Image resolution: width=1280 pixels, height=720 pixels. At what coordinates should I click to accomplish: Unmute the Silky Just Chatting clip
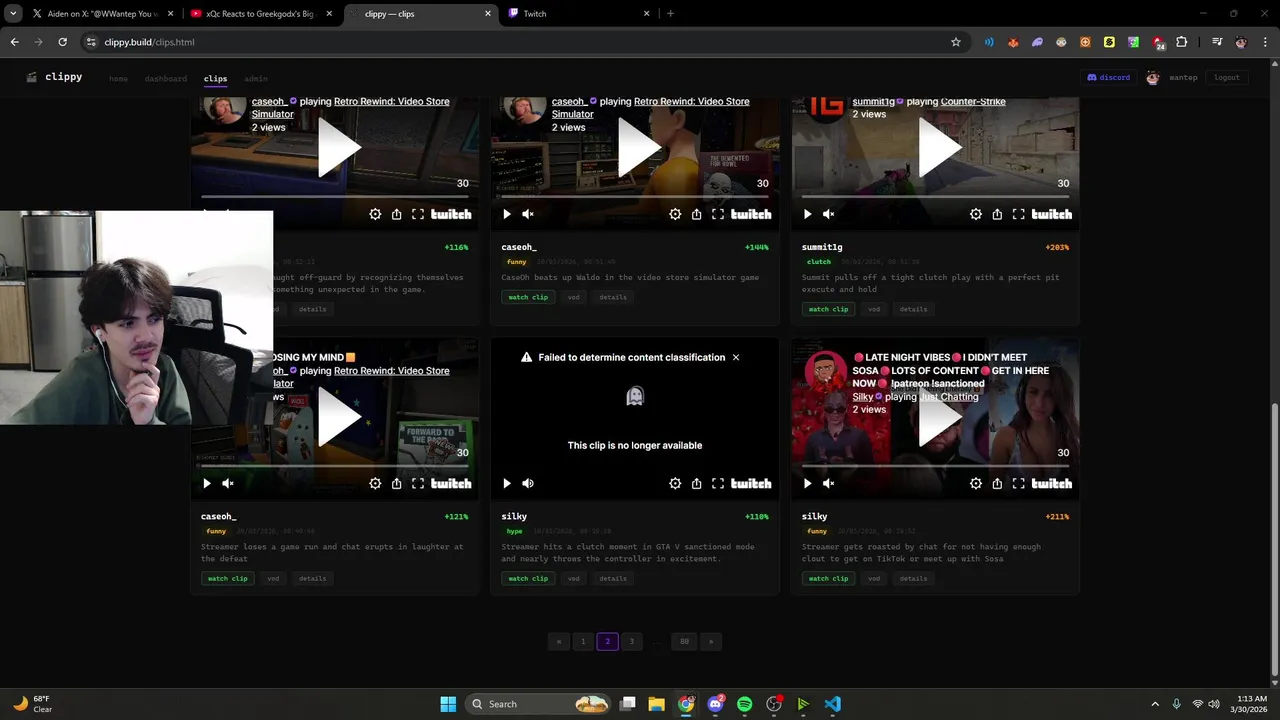tap(829, 483)
